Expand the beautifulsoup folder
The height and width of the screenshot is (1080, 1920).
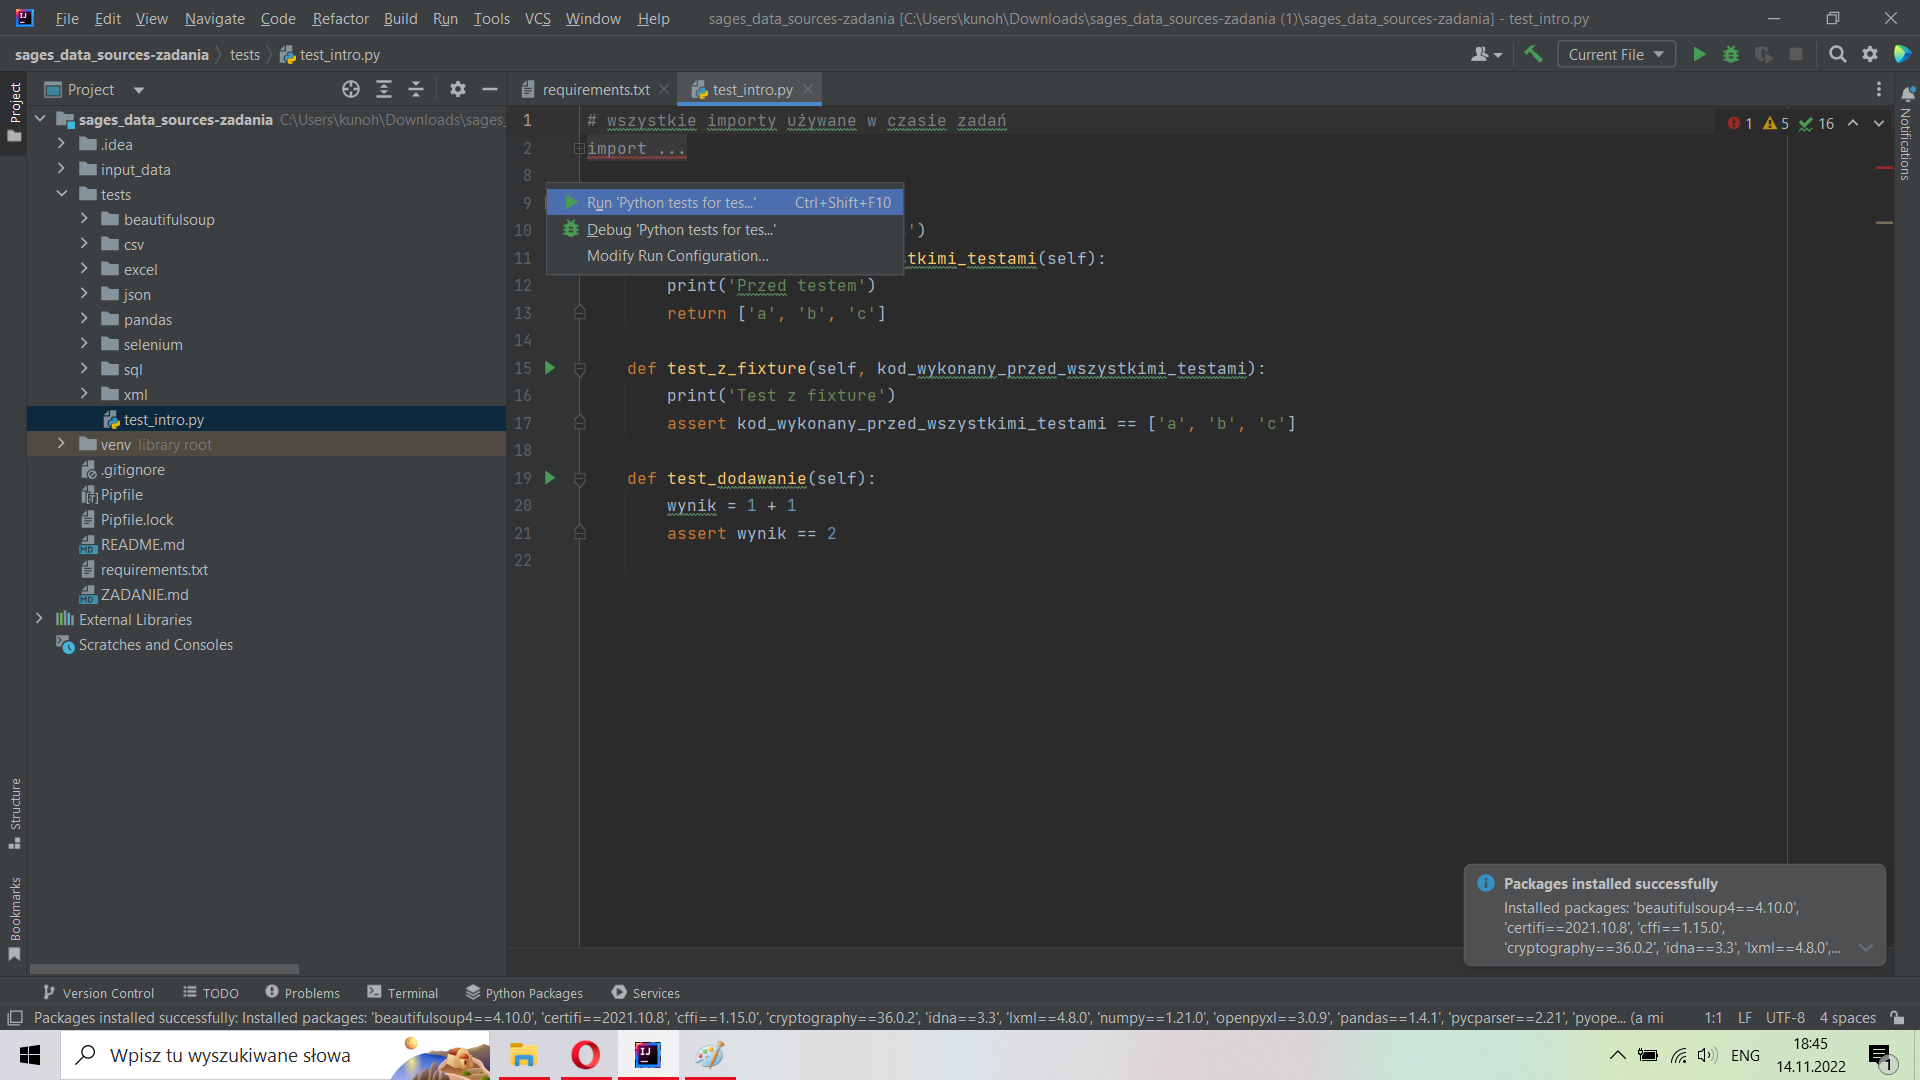coord(84,219)
